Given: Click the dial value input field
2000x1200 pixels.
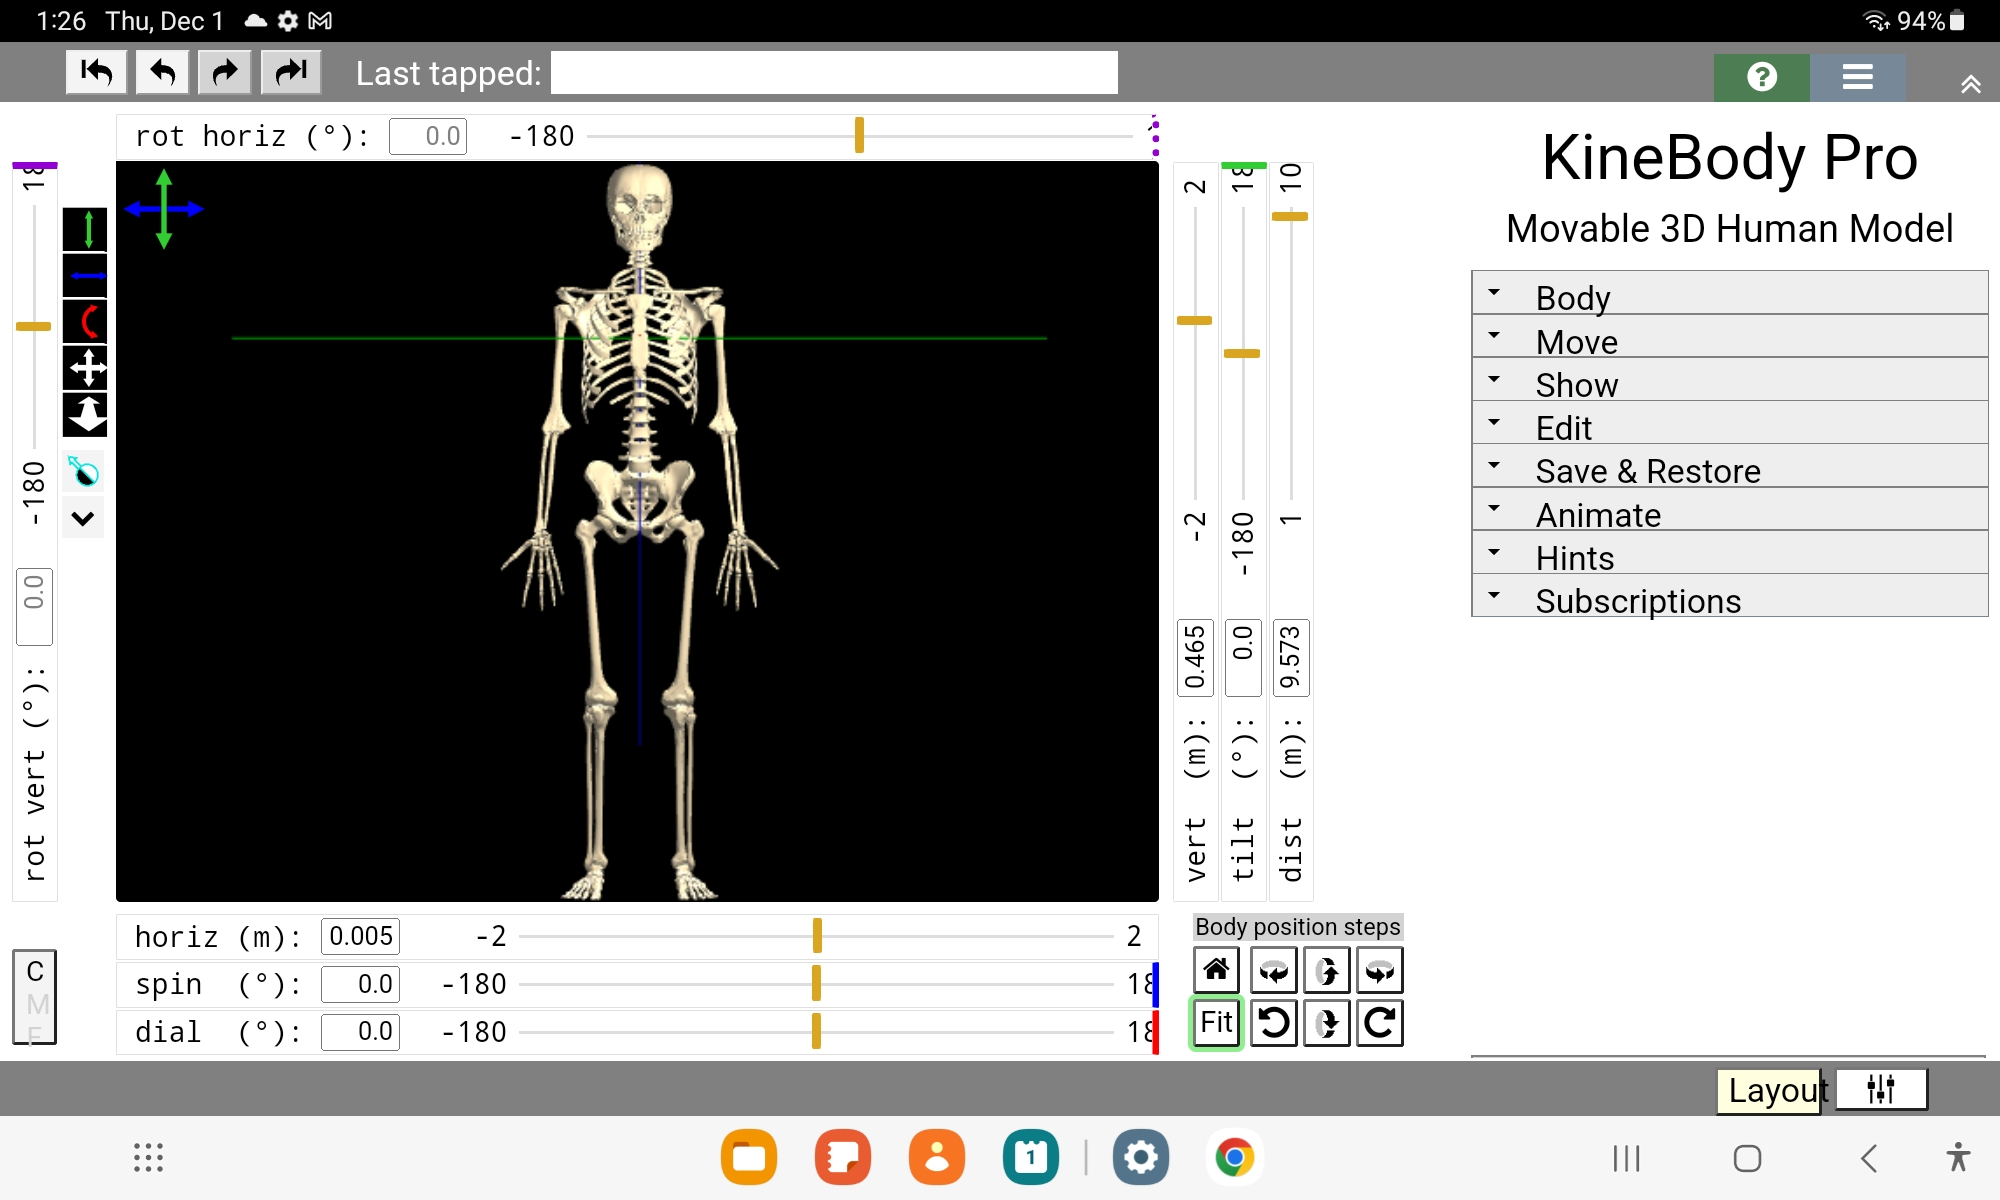Looking at the screenshot, I should tap(360, 1031).
